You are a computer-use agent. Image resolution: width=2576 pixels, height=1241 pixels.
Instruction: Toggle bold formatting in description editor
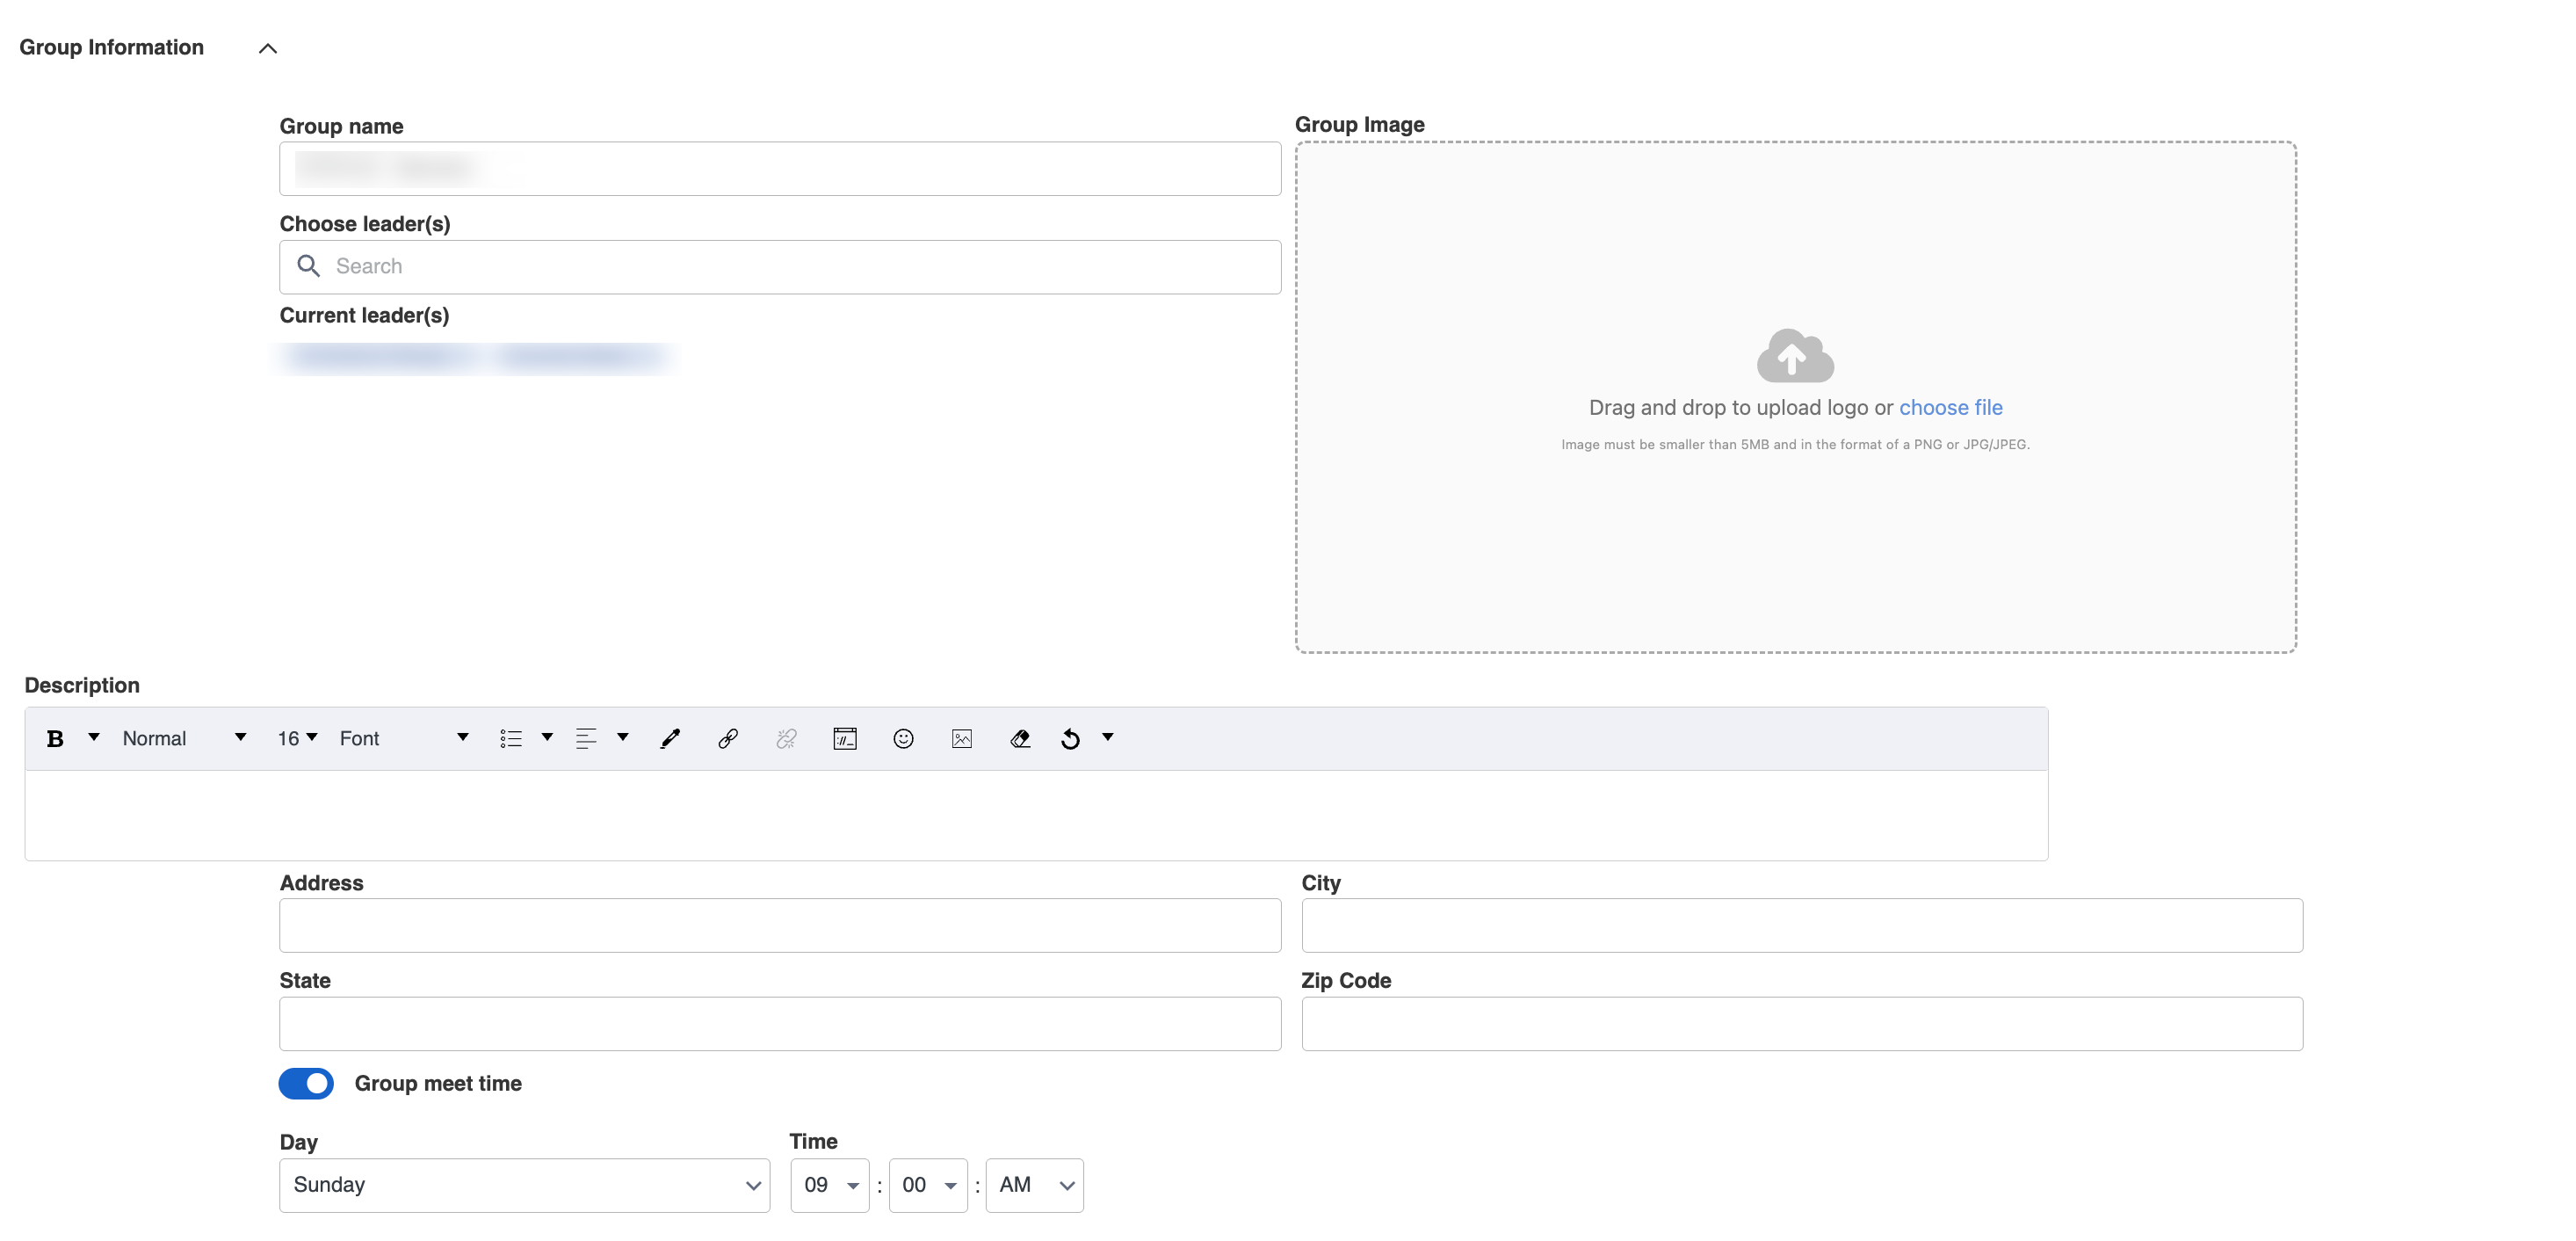(55, 738)
